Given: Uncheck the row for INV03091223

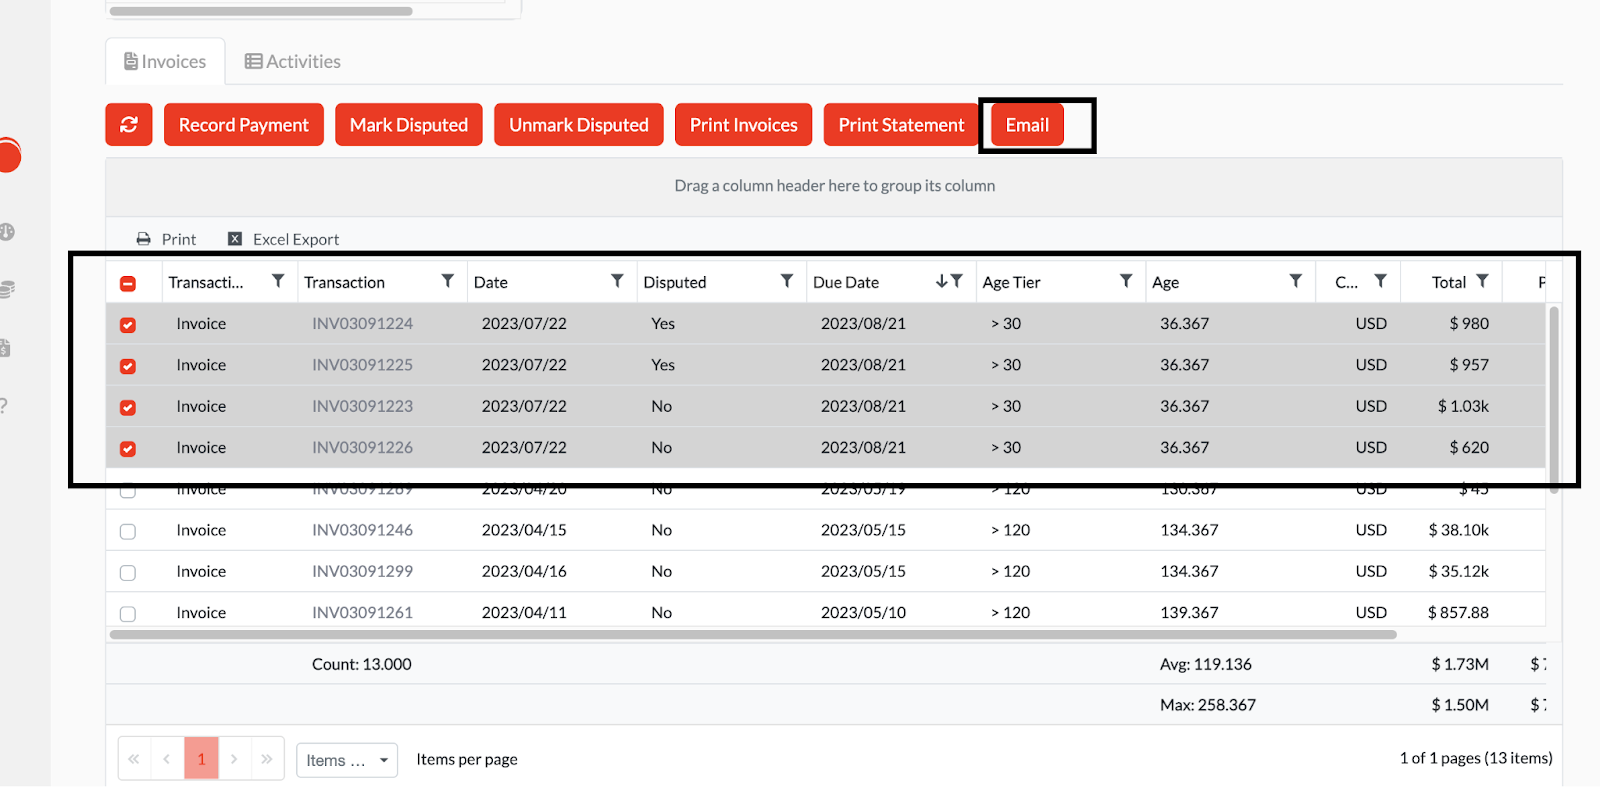Looking at the screenshot, I should (x=128, y=408).
